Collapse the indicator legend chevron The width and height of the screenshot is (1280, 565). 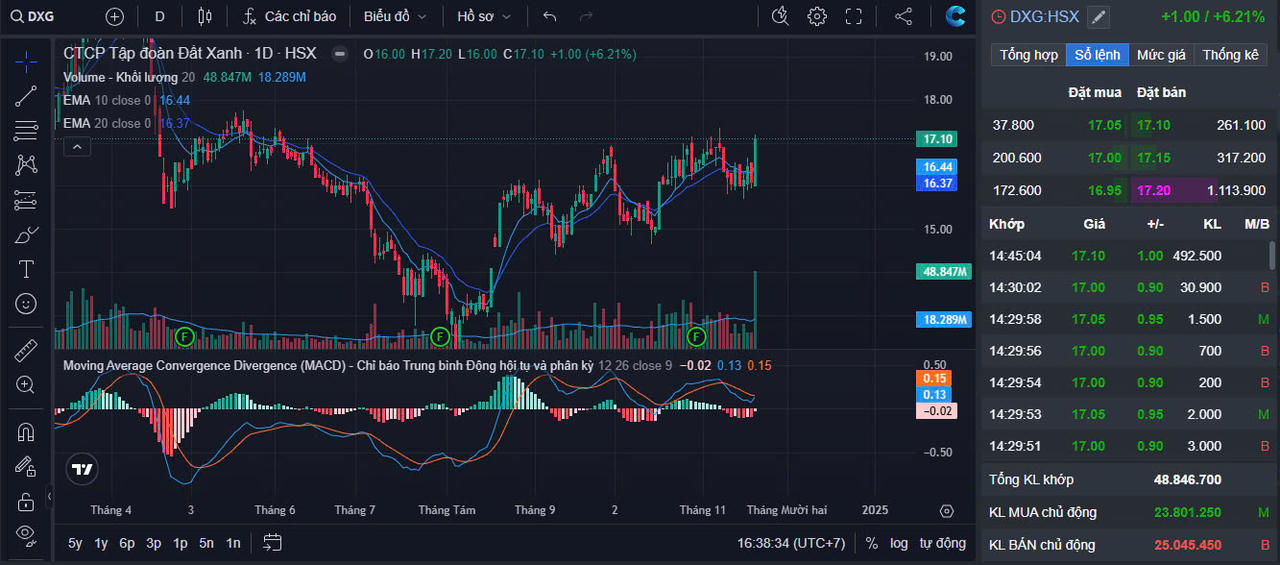click(x=78, y=147)
